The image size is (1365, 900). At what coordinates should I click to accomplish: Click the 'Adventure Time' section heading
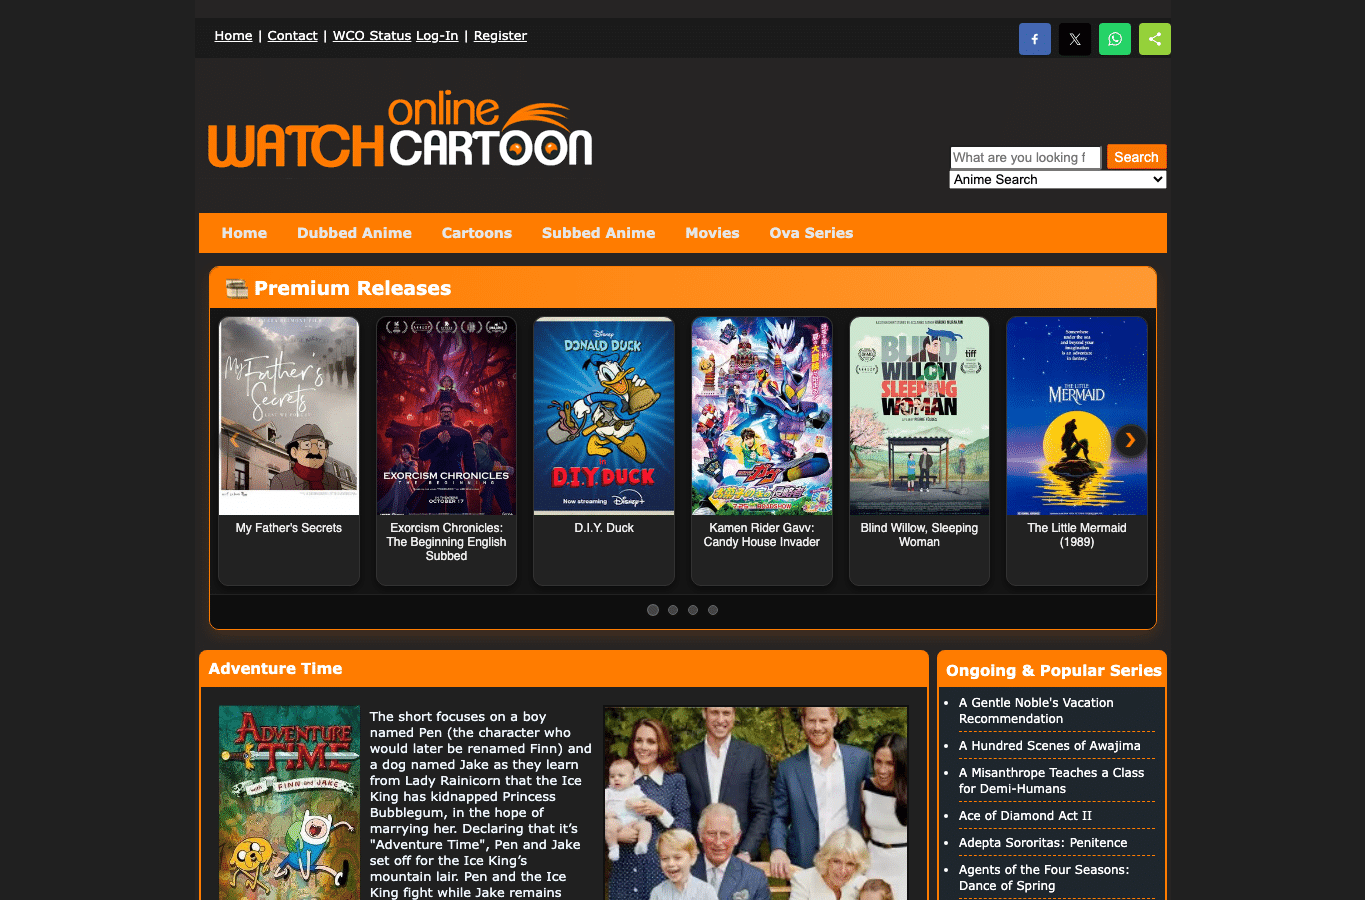pos(275,669)
